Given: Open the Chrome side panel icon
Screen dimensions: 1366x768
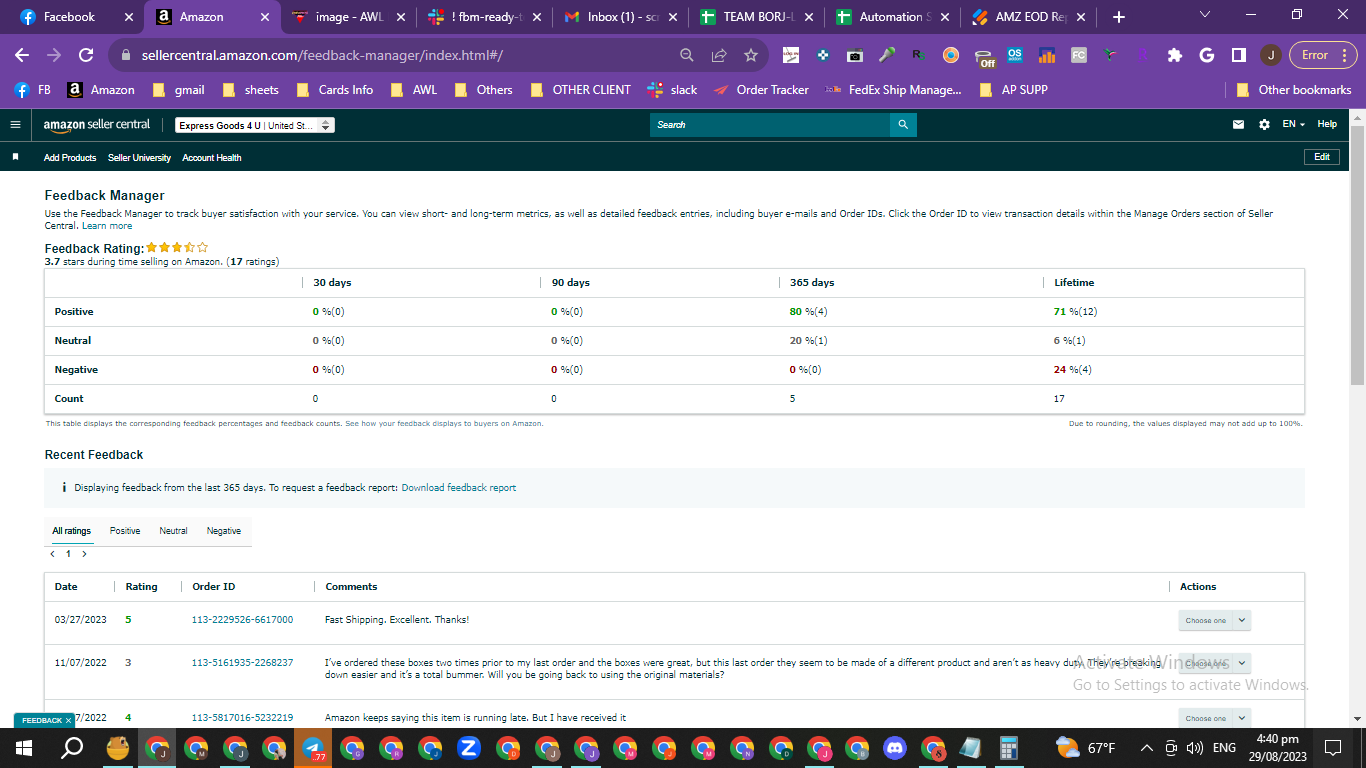Looking at the screenshot, I should pyautogui.click(x=1239, y=55).
